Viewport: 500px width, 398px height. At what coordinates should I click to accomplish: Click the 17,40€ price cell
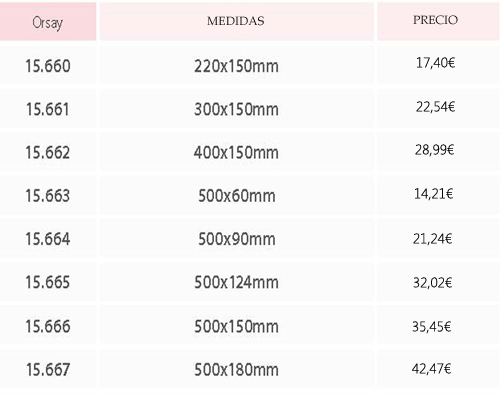435,63
